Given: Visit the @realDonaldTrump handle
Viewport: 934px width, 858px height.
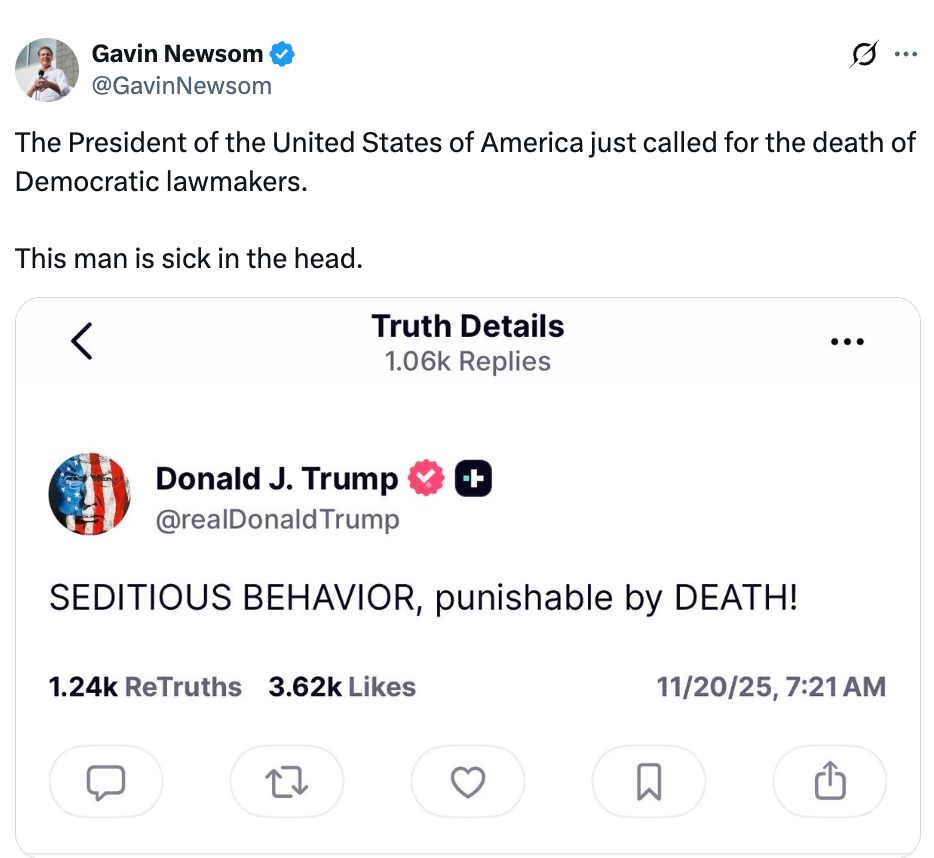Looking at the screenshot, I should (277, 519).
